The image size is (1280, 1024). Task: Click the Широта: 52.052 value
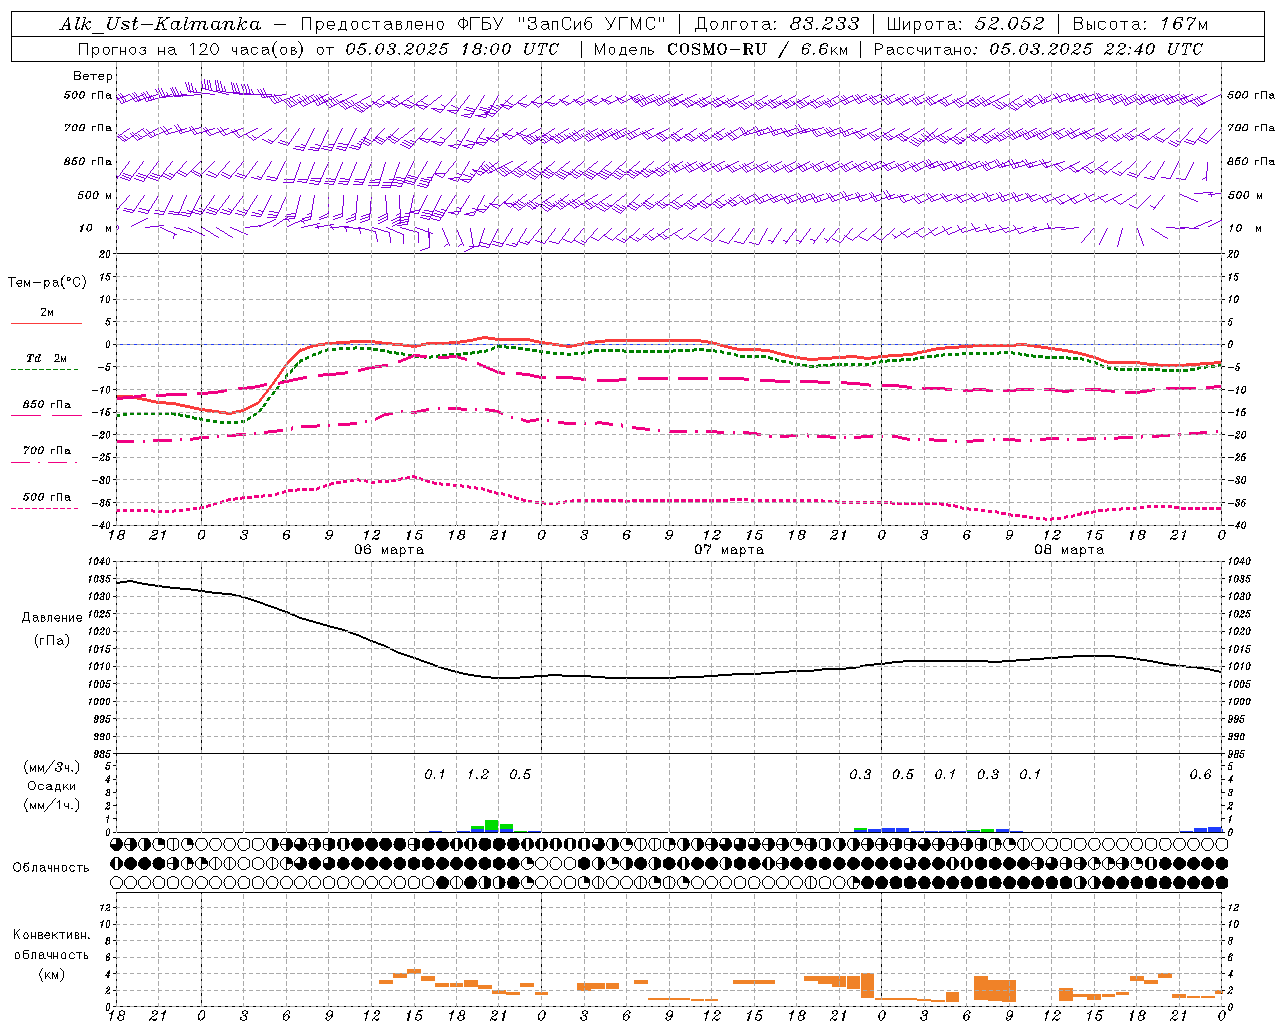966,24
